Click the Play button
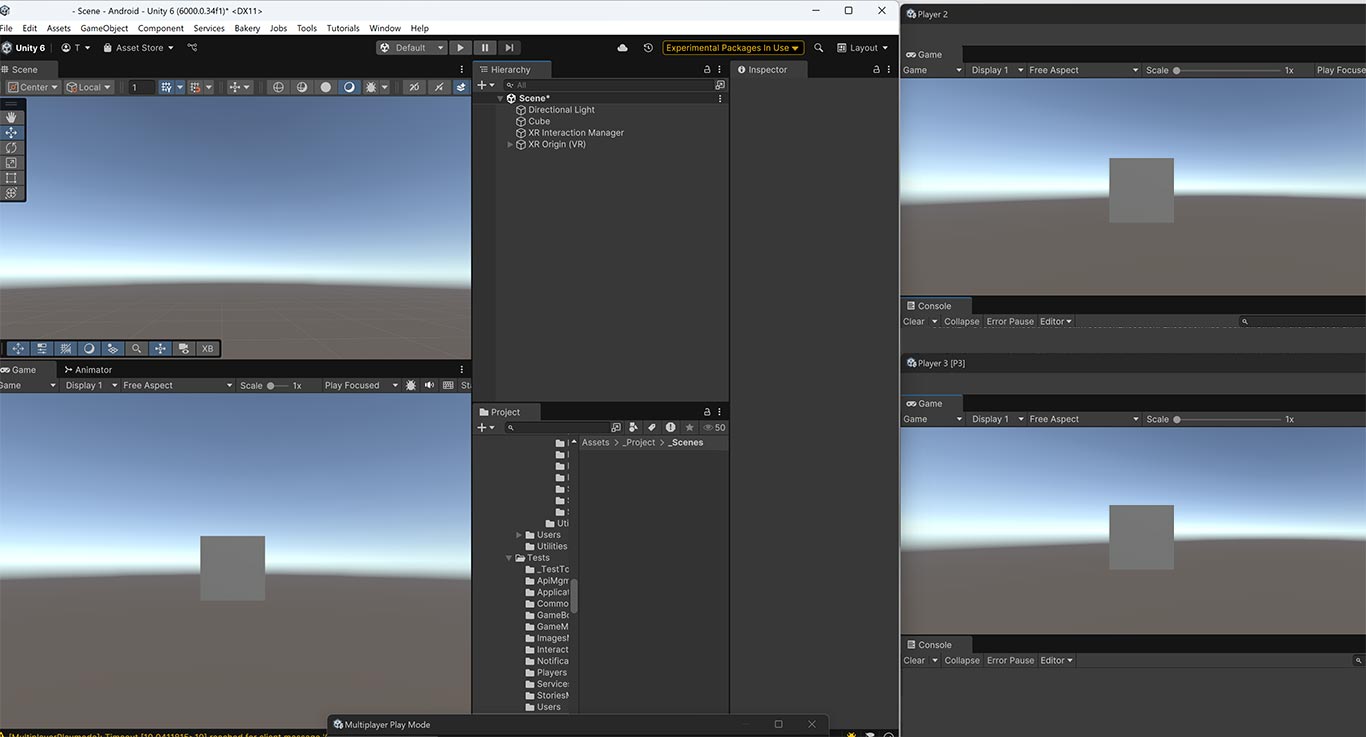This screenshot has height=737, width=1366. (x=460, y=47)
